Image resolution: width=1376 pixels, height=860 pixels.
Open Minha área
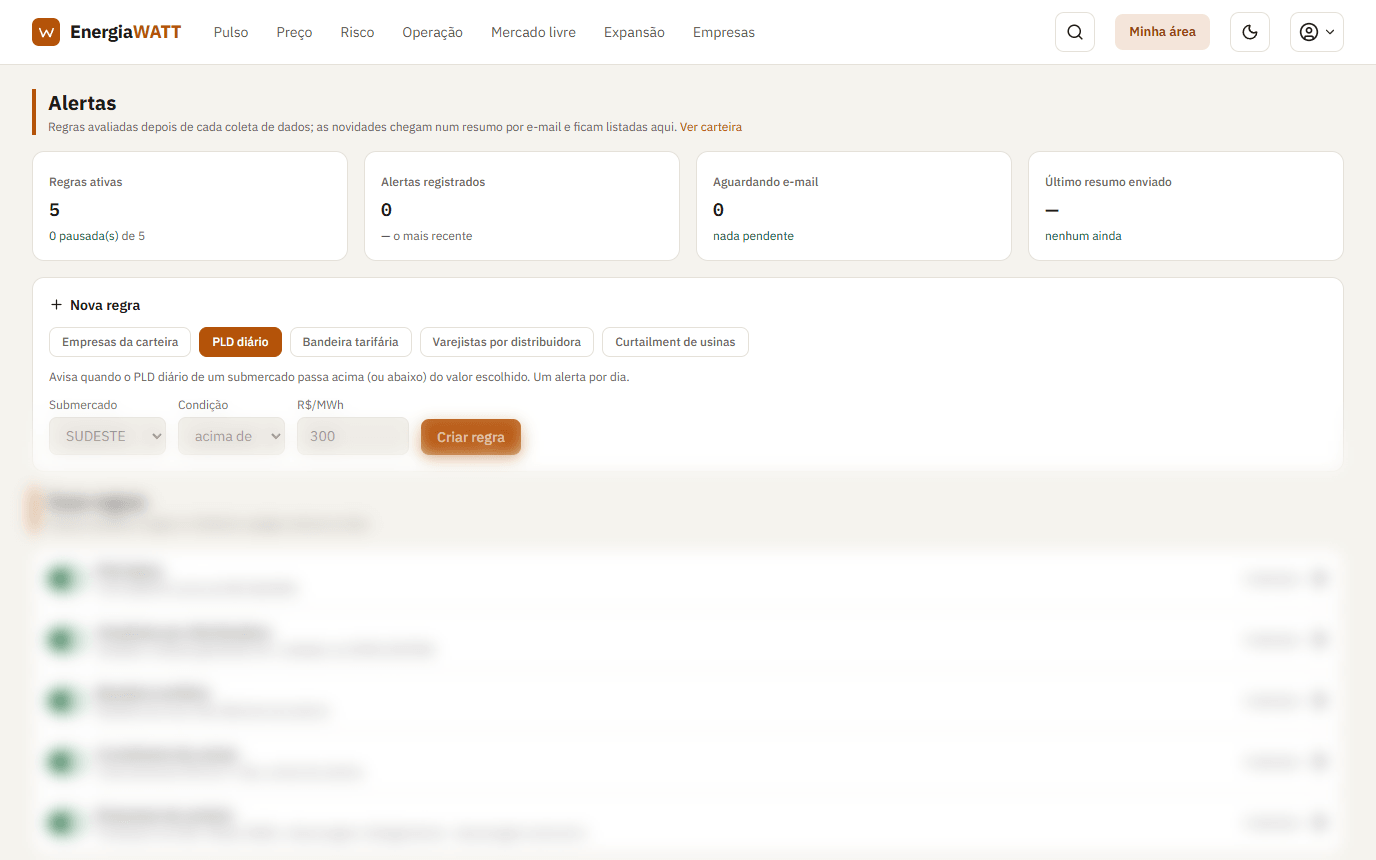pos(1162,32)
